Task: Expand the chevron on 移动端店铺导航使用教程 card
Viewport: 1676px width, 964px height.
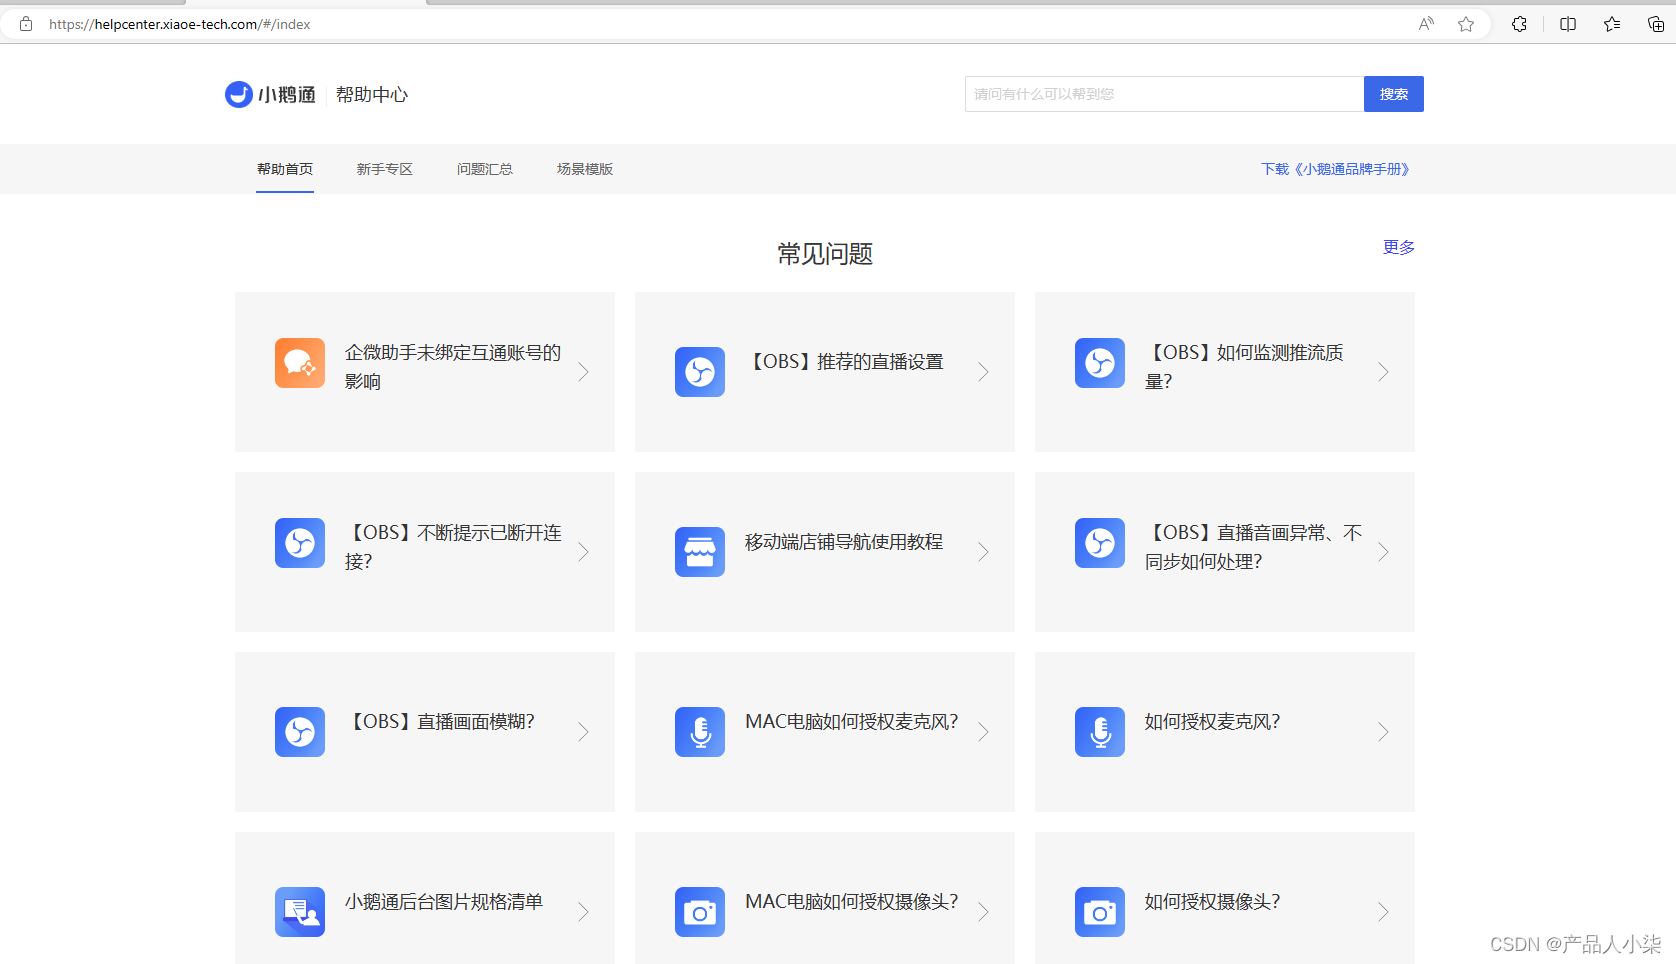Action: 984,552
